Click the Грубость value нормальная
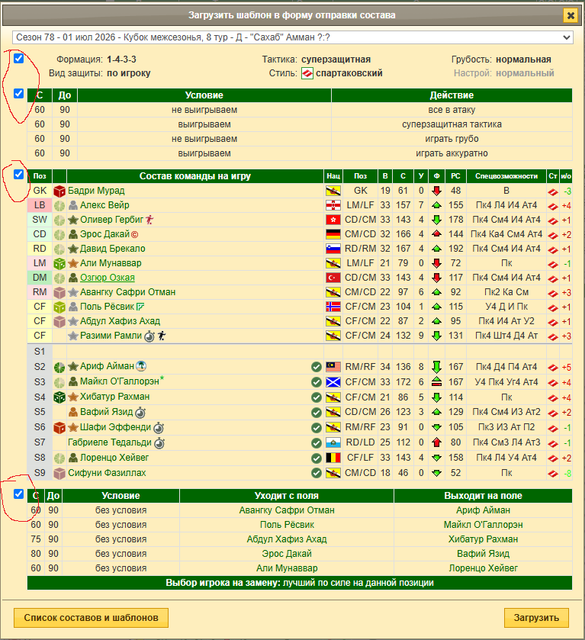The image size is (585, 640). (x=523, y=60)
